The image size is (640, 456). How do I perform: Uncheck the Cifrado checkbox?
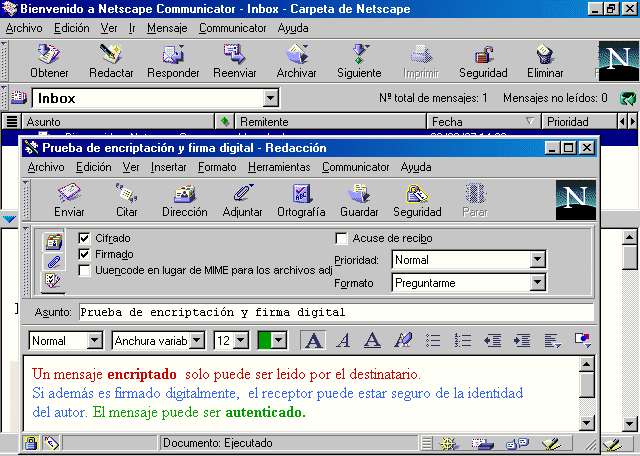[x=84, y=238]
